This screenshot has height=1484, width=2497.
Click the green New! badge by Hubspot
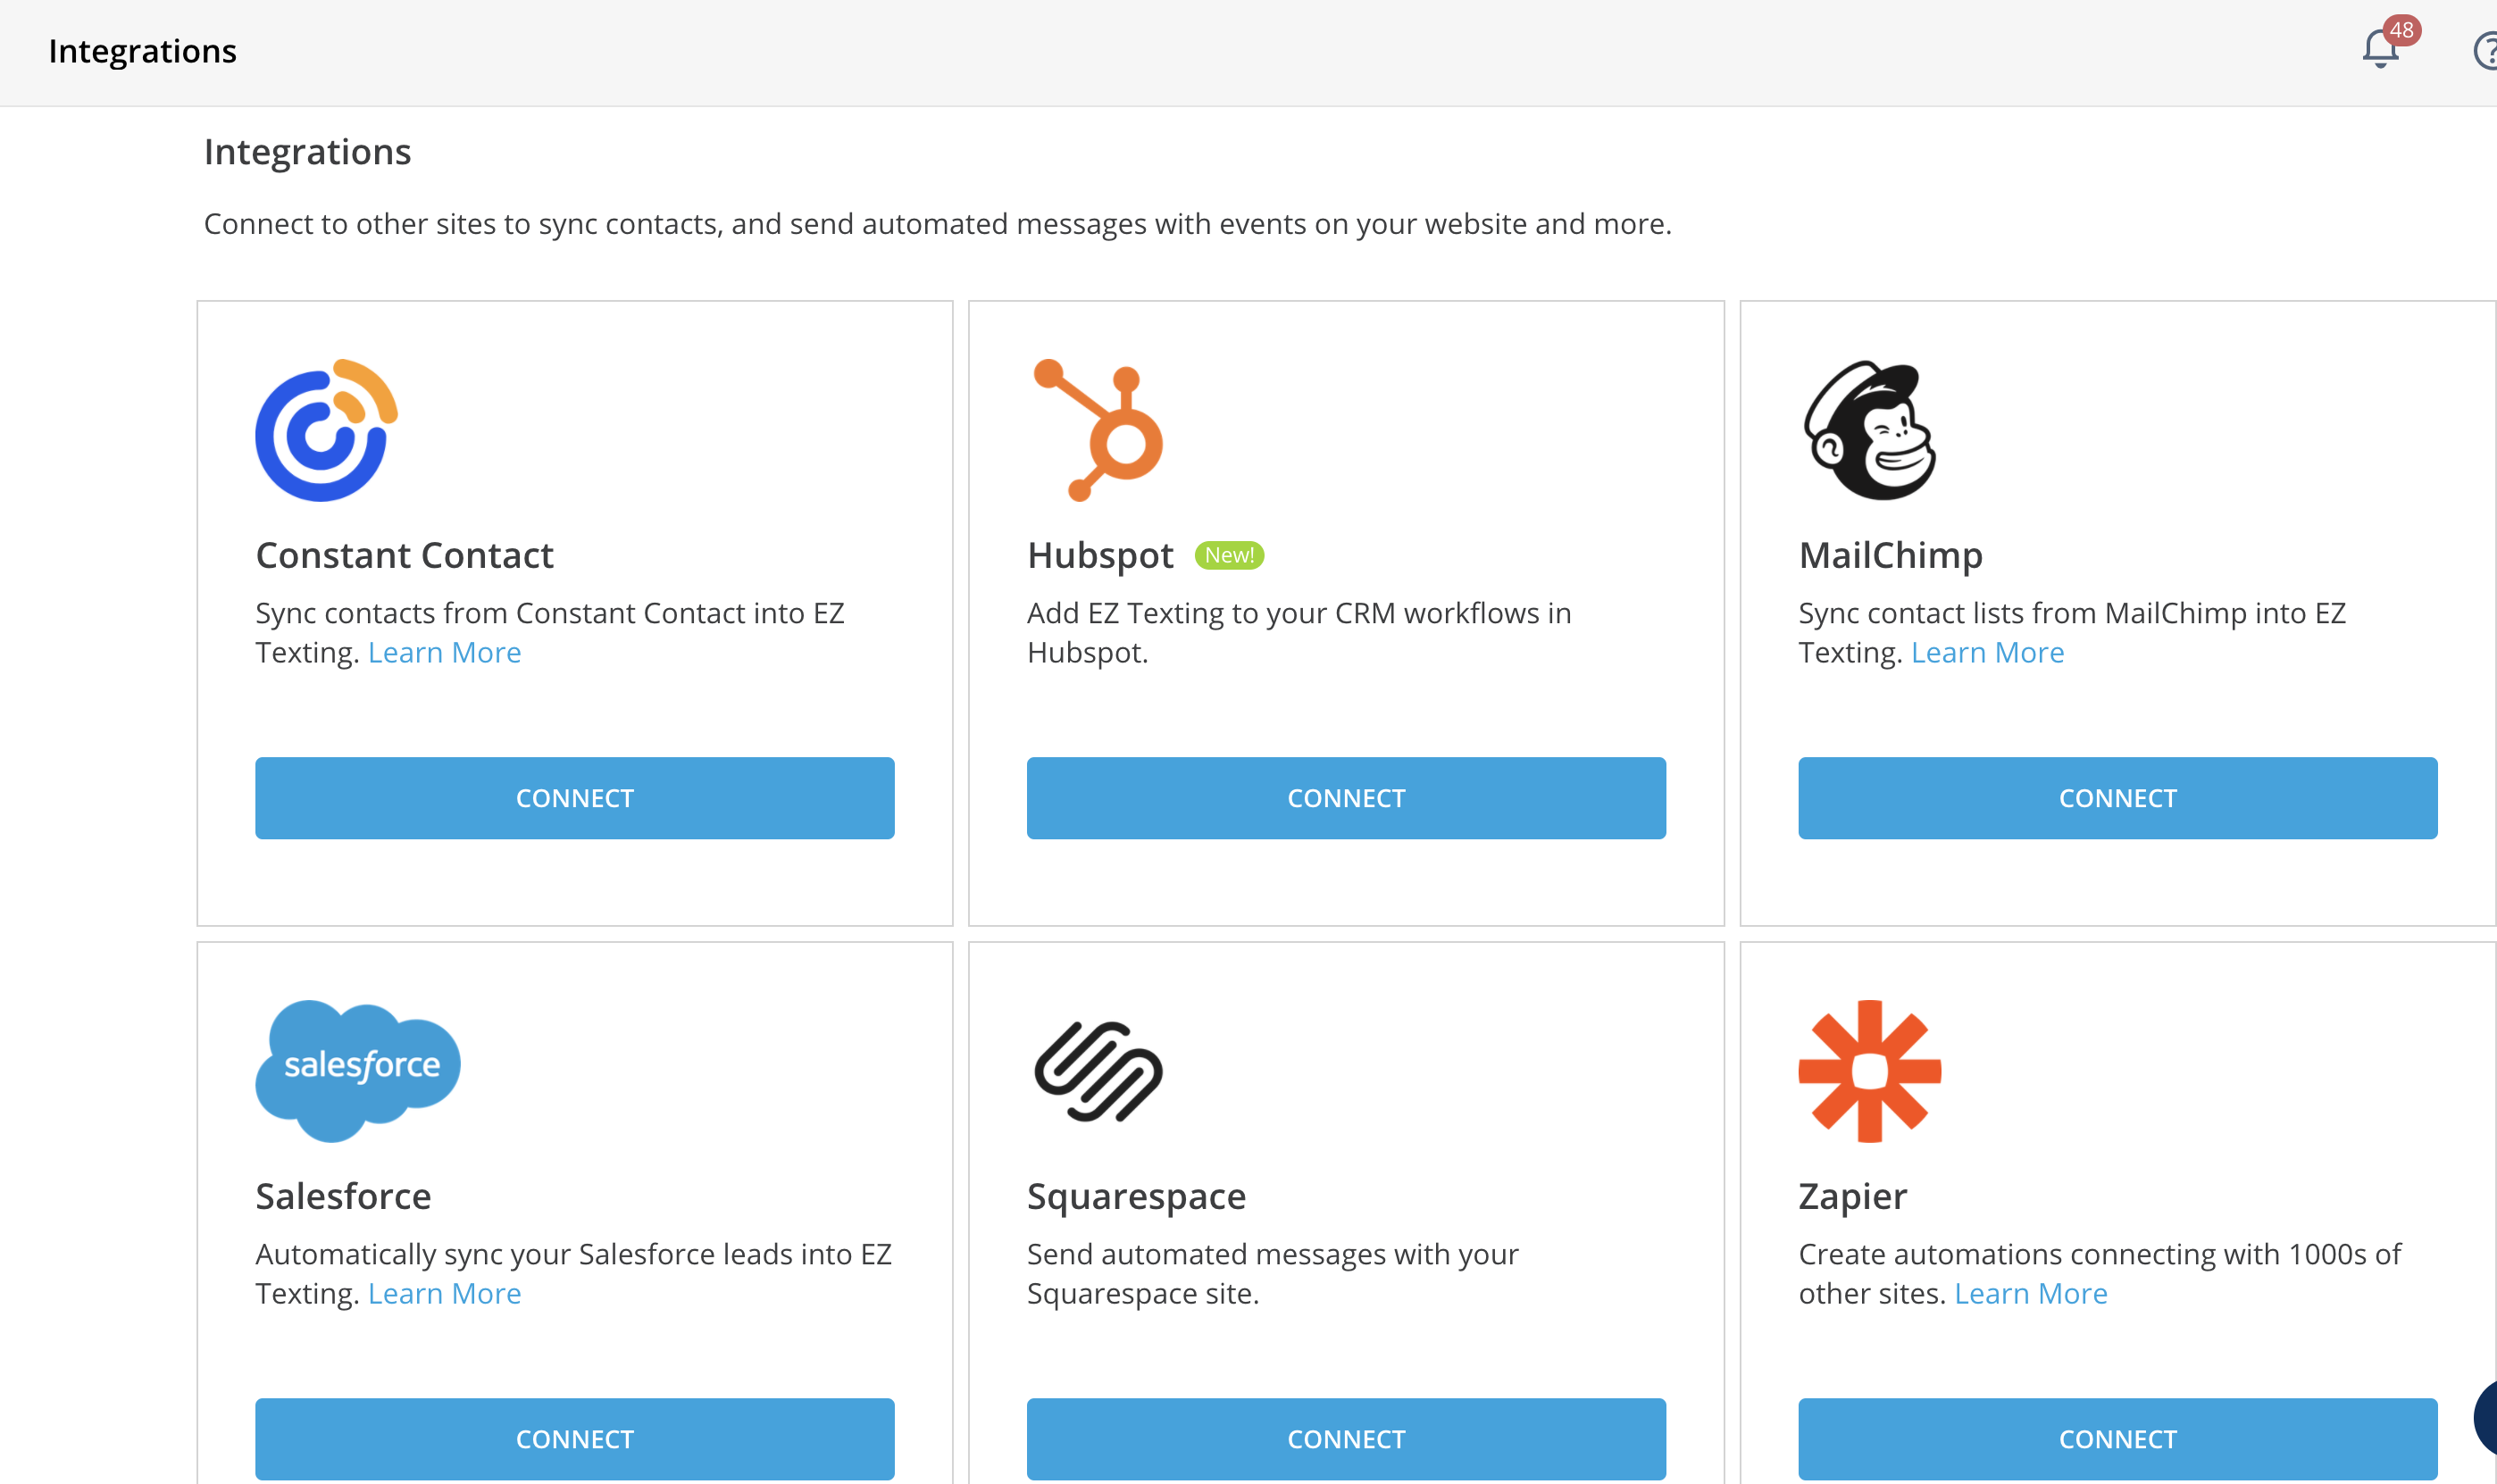click(1229, 555)
